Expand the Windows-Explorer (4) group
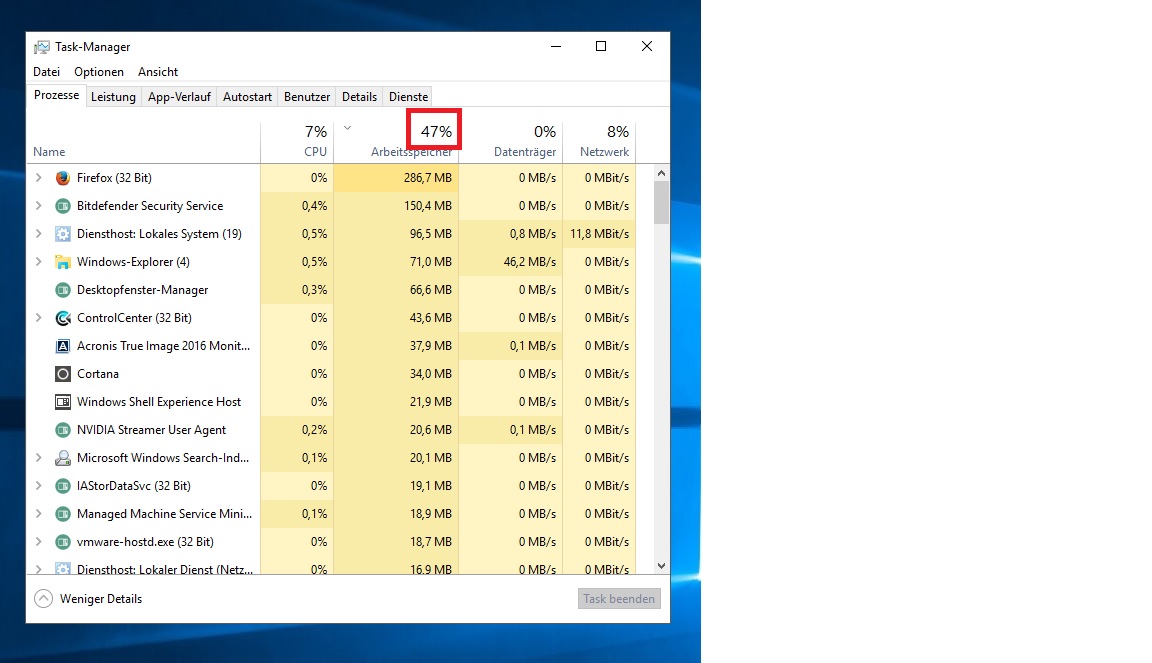 coord(39,262)
